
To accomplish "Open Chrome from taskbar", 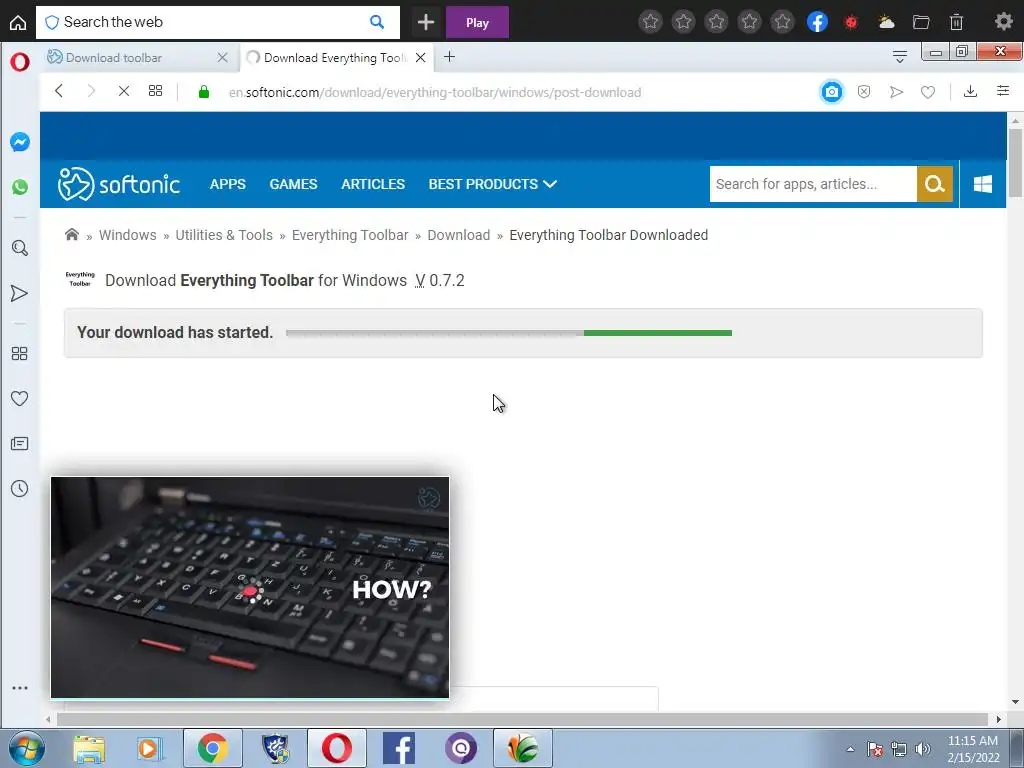I will (x=212, y=748).
